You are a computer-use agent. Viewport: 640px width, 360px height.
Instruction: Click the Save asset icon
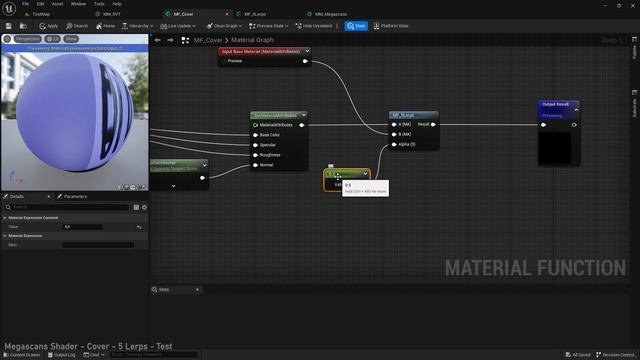point(9,26)
